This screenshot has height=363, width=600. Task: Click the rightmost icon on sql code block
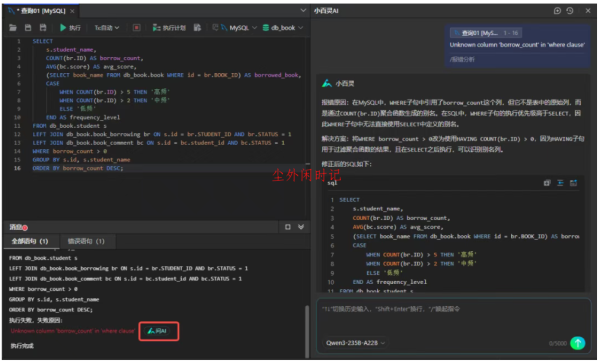(x=574, y=183)
